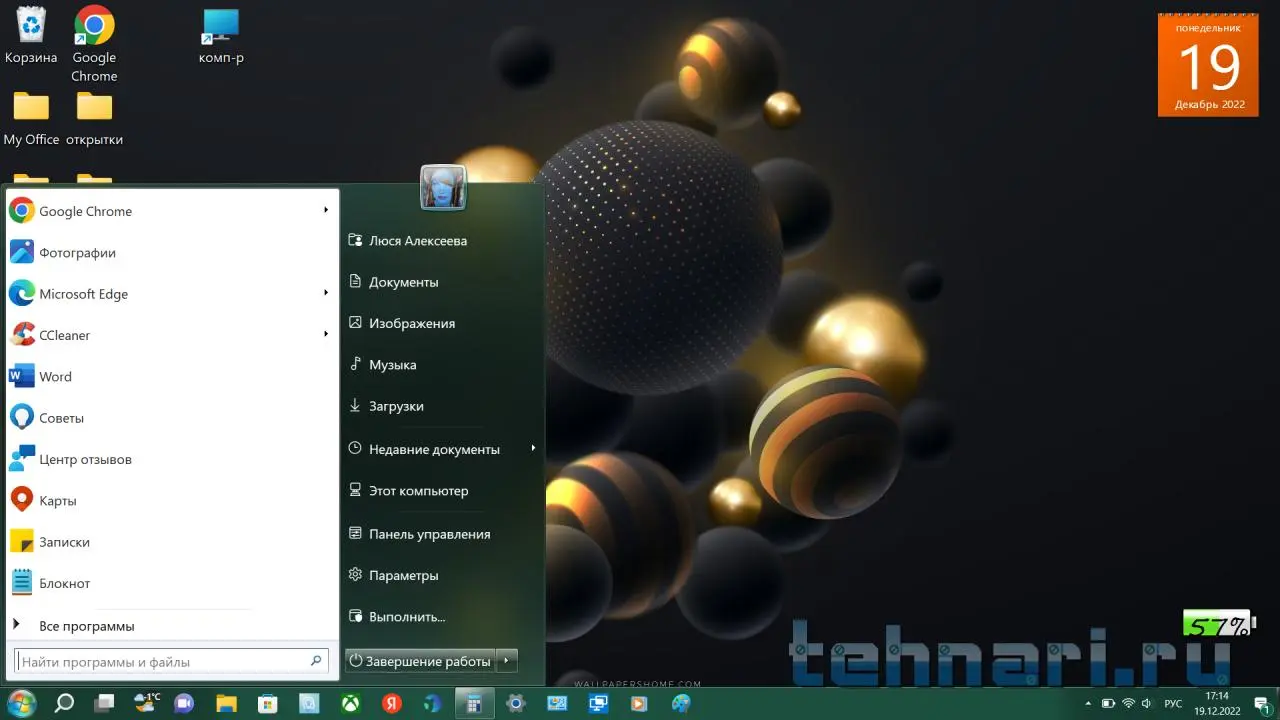Launch Yandex from the taskbar
This screenshot has height=720, width=1280.
pyautogui.click(x=392, y=703)
